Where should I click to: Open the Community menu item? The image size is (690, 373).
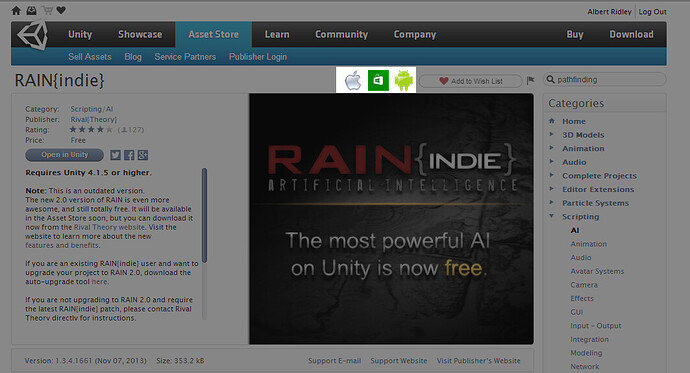[341, 34]
